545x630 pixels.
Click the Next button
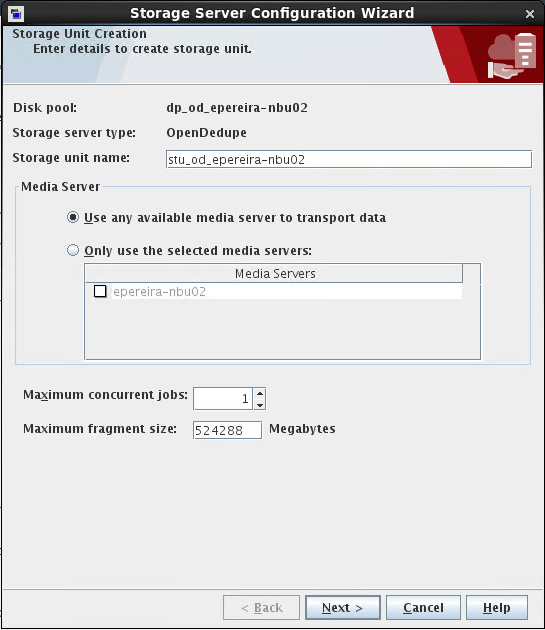click(342, 608)
